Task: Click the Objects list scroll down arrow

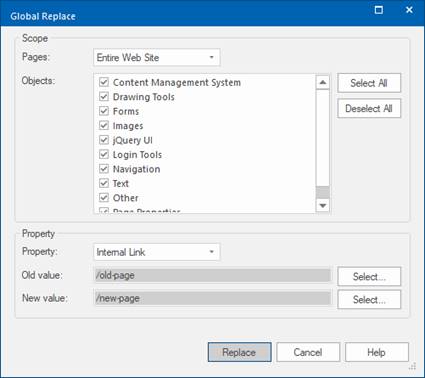Action: (323, 205)
